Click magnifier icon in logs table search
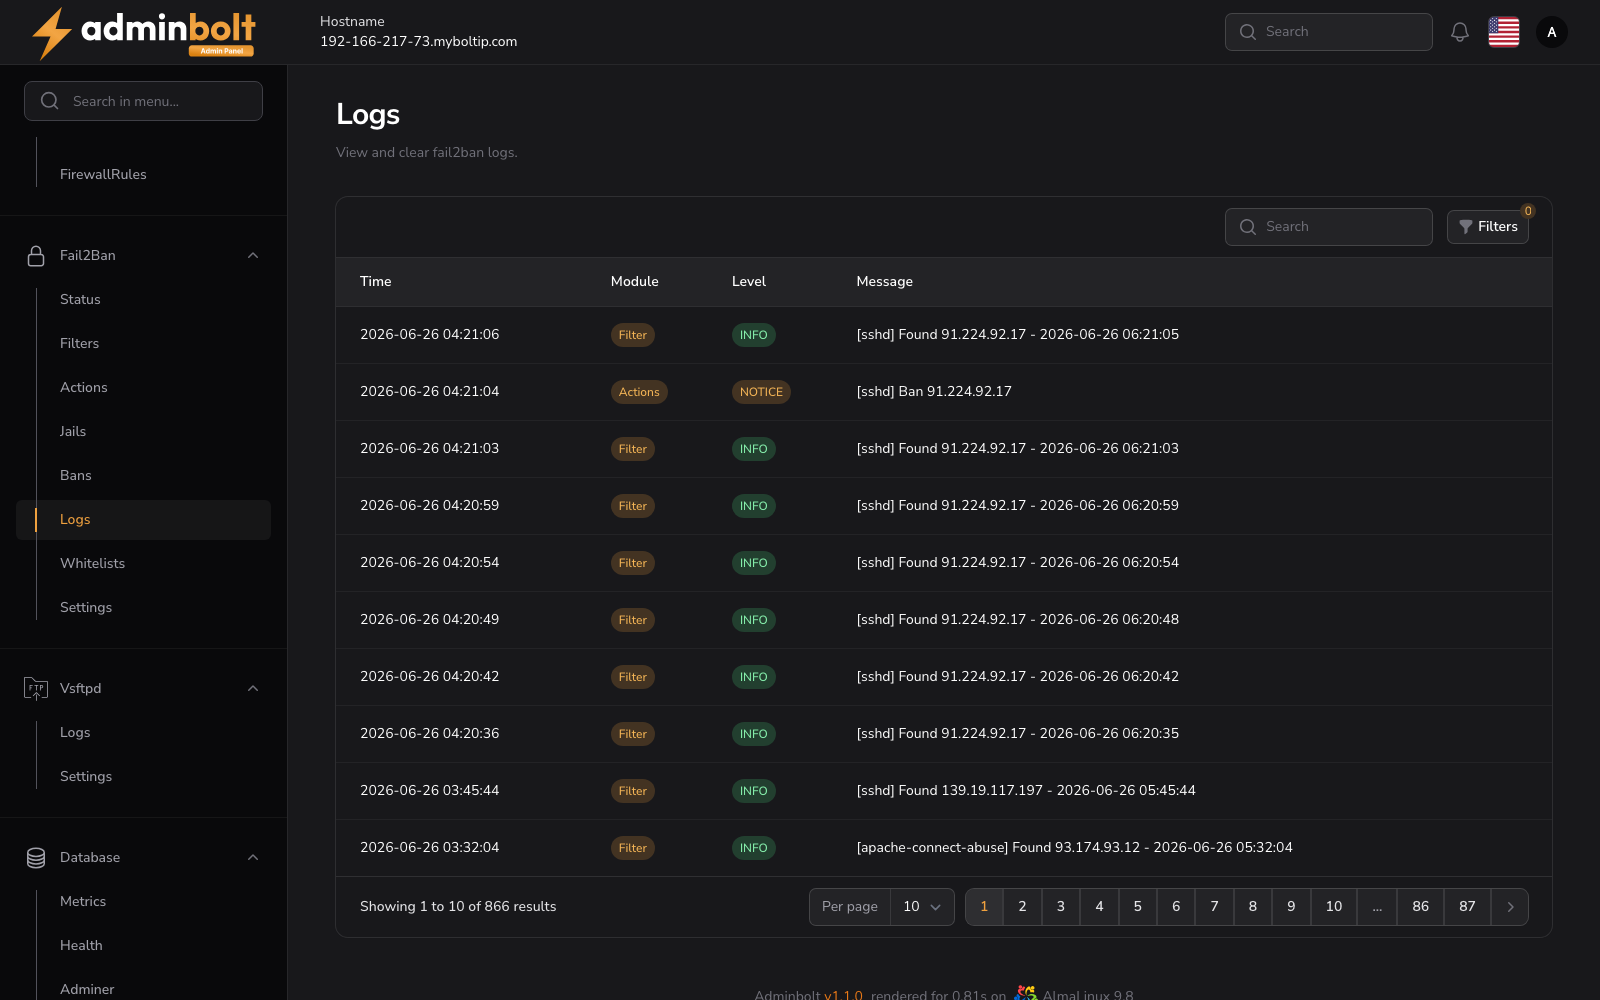Image resolution: width=1600 pixels, height=1000 pixels. [x=1248, y=227]
